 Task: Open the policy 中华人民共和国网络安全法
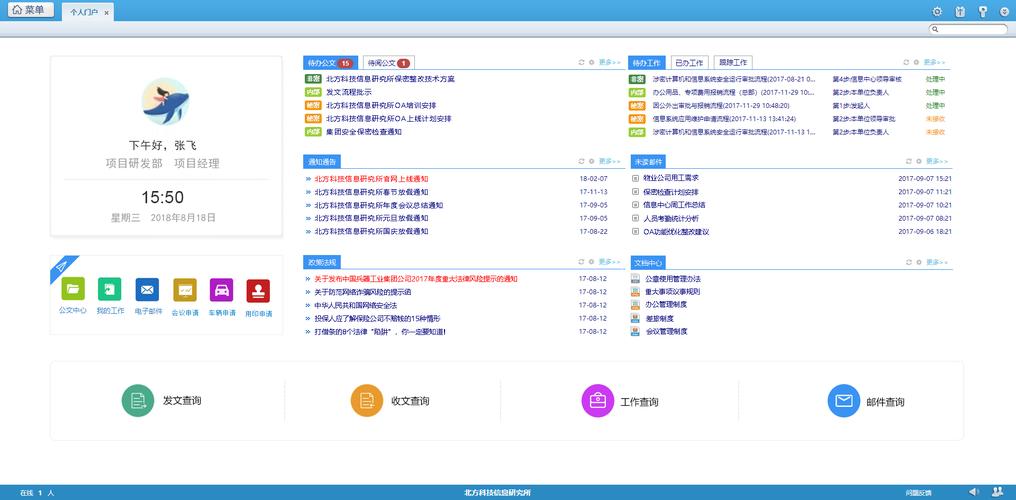356,305
